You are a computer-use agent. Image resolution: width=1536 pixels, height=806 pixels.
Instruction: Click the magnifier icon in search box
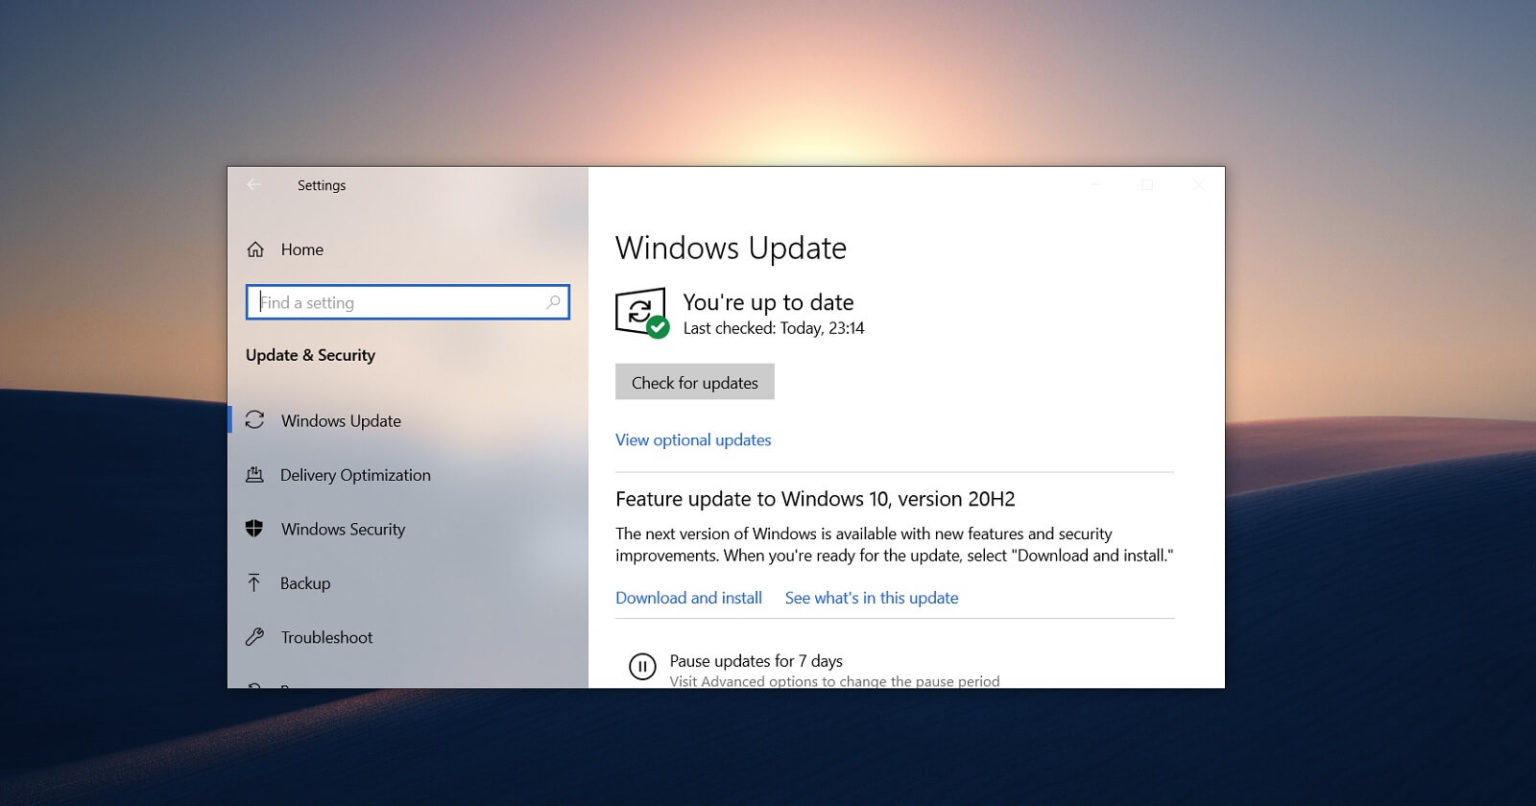[x=553, y=302]
